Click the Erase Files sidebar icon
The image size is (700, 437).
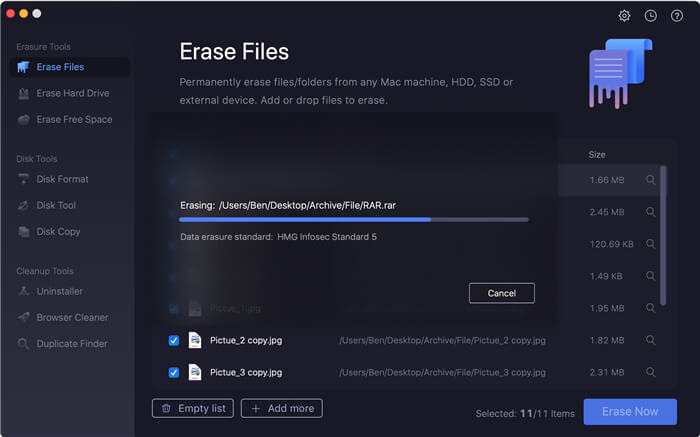click(23, 67)
